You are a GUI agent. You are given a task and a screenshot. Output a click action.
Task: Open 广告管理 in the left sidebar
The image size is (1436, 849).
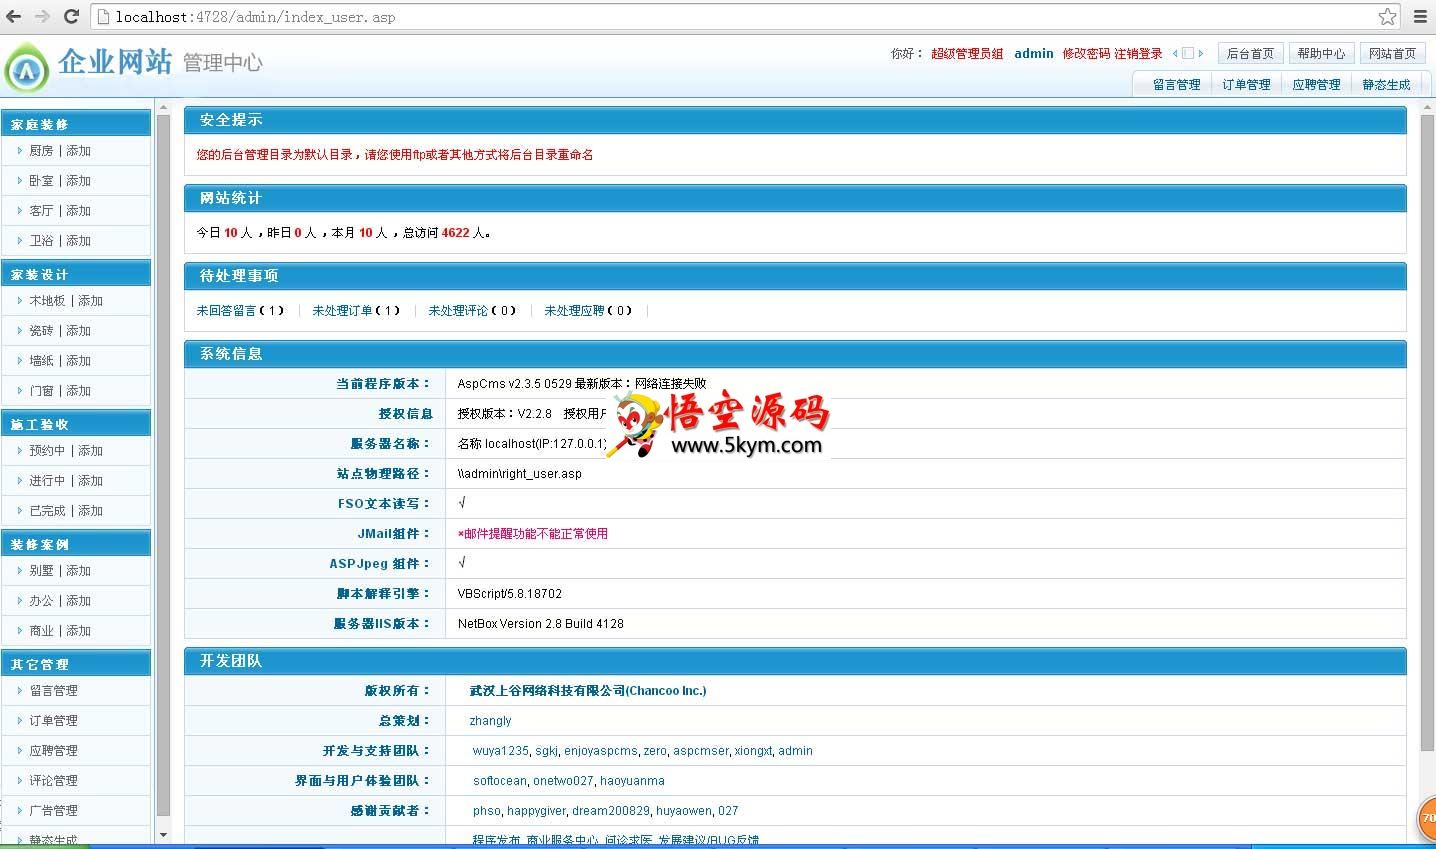pos(53,811)
